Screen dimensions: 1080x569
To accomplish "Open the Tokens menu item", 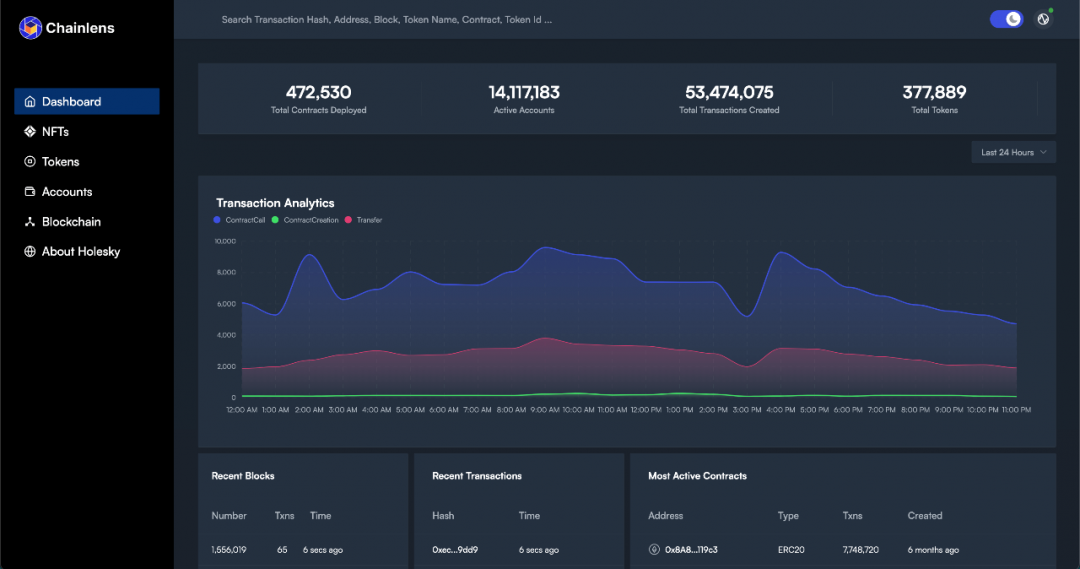I will pyautogui.click(x=60, y=162).
